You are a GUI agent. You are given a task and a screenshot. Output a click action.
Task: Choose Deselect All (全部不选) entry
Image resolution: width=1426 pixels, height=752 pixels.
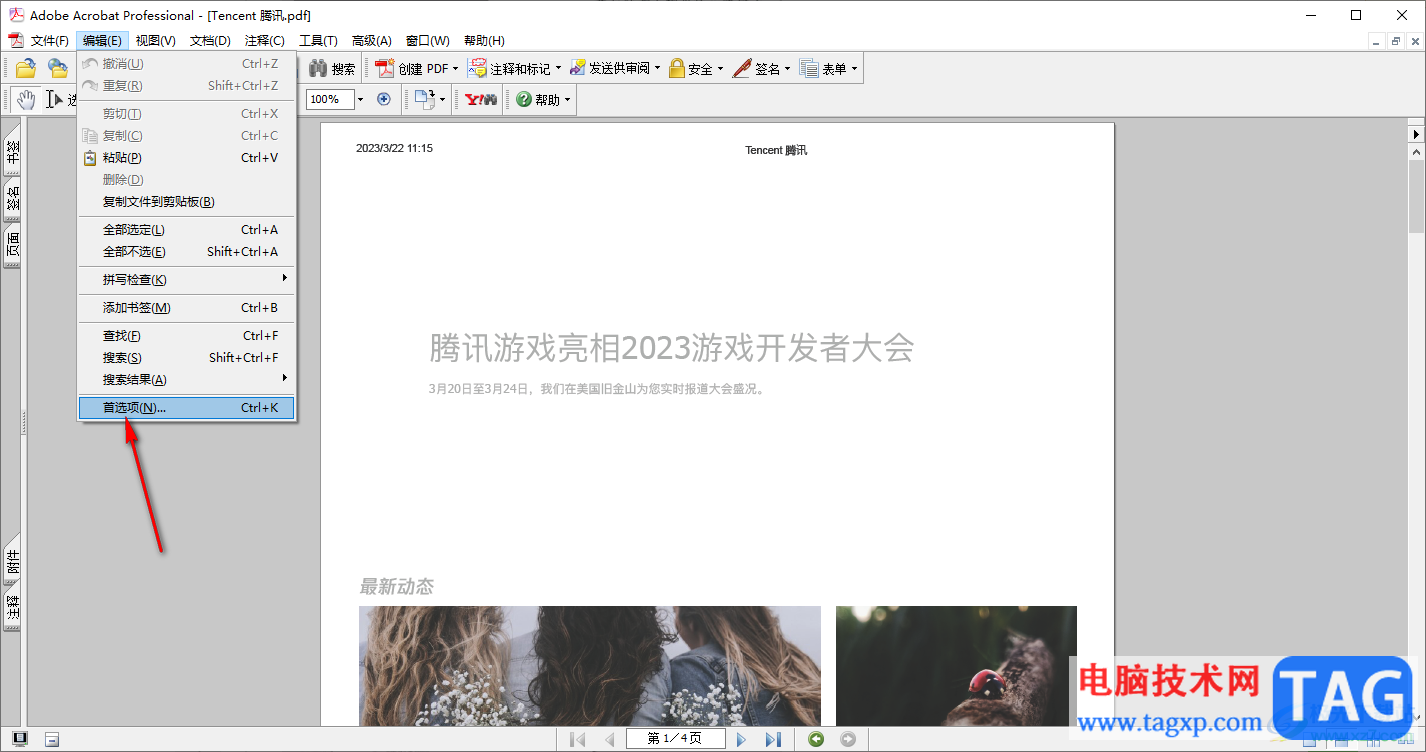186,251
